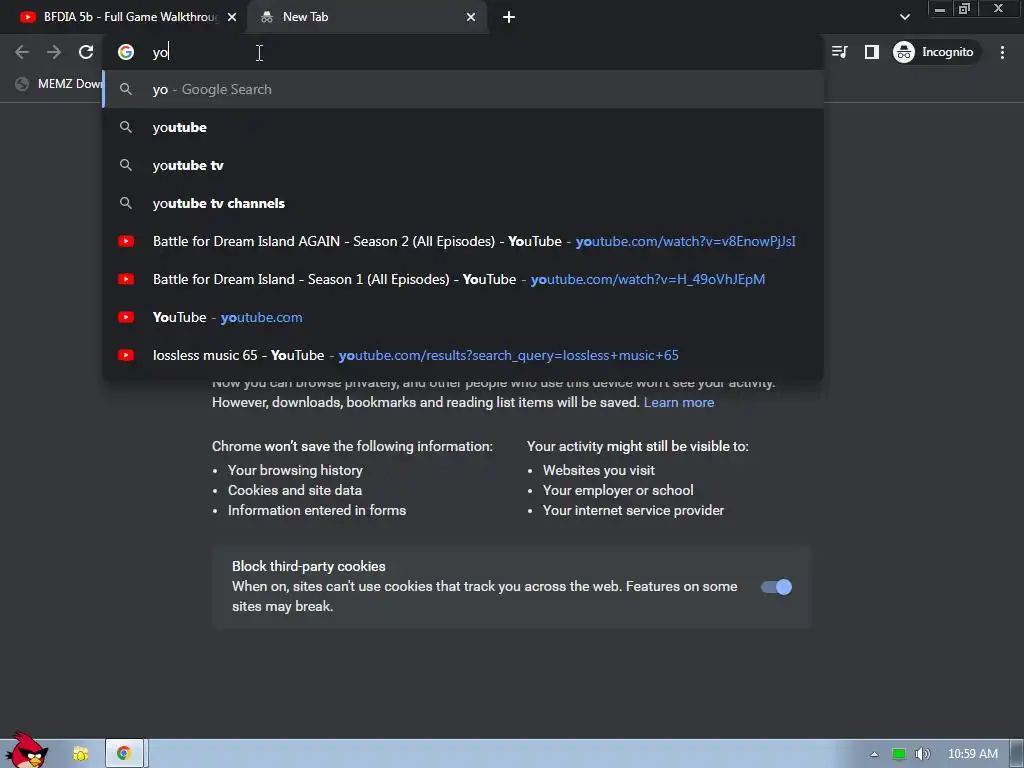
Task: Click the 'Block third-party cookies' heading
Action: click(x=309, y=566)
